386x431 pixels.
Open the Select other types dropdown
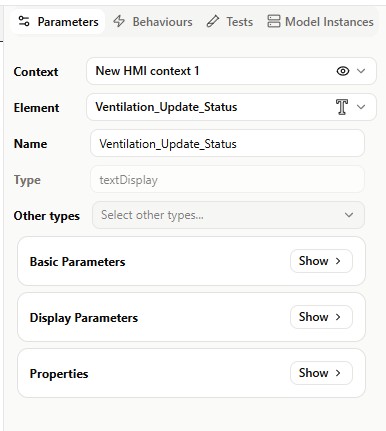(x=228, y=215)
